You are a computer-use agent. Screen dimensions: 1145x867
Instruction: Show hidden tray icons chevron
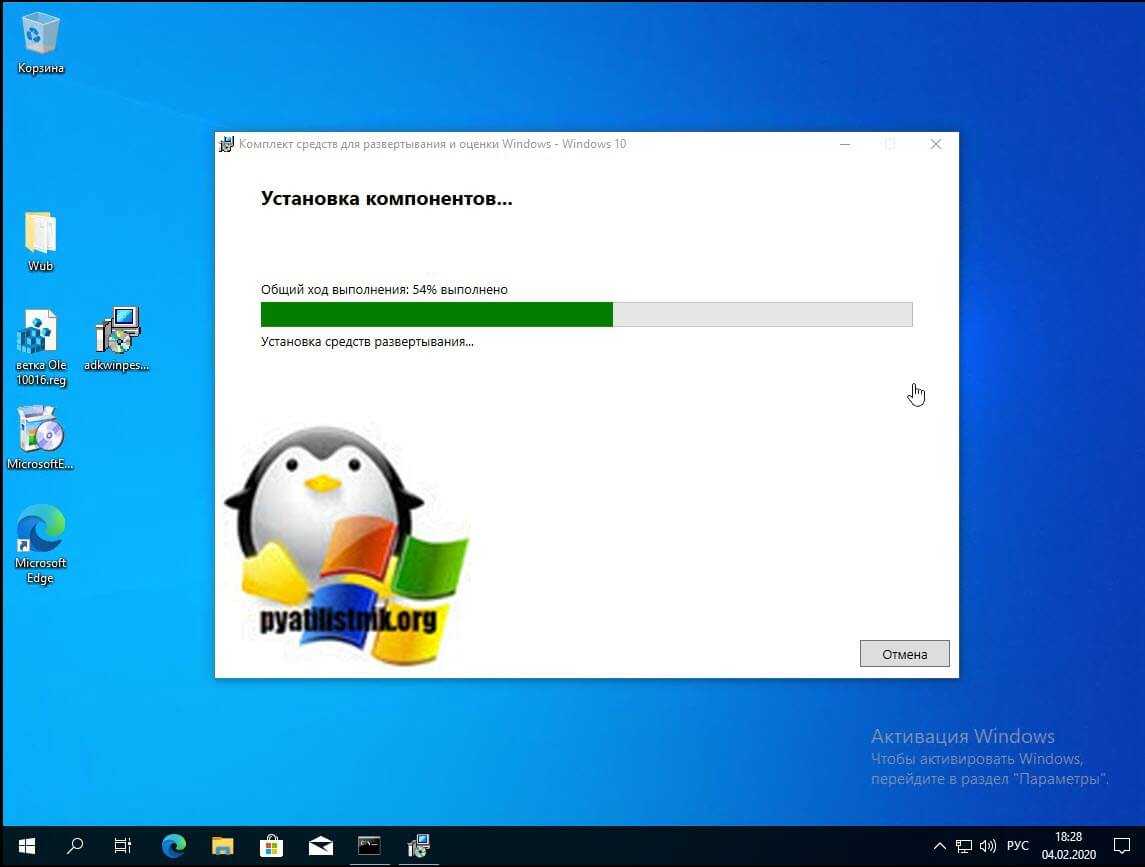(940, 846)
